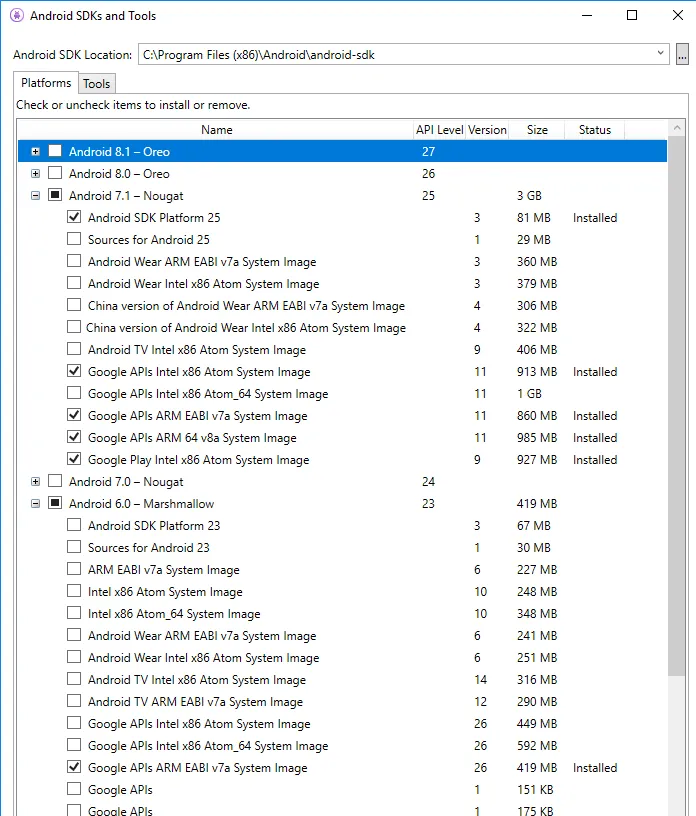
Task: Select 'Google APIs Intel x86 Atom_64 System Image' 1 GB row
Action: [x=208, y=394]
